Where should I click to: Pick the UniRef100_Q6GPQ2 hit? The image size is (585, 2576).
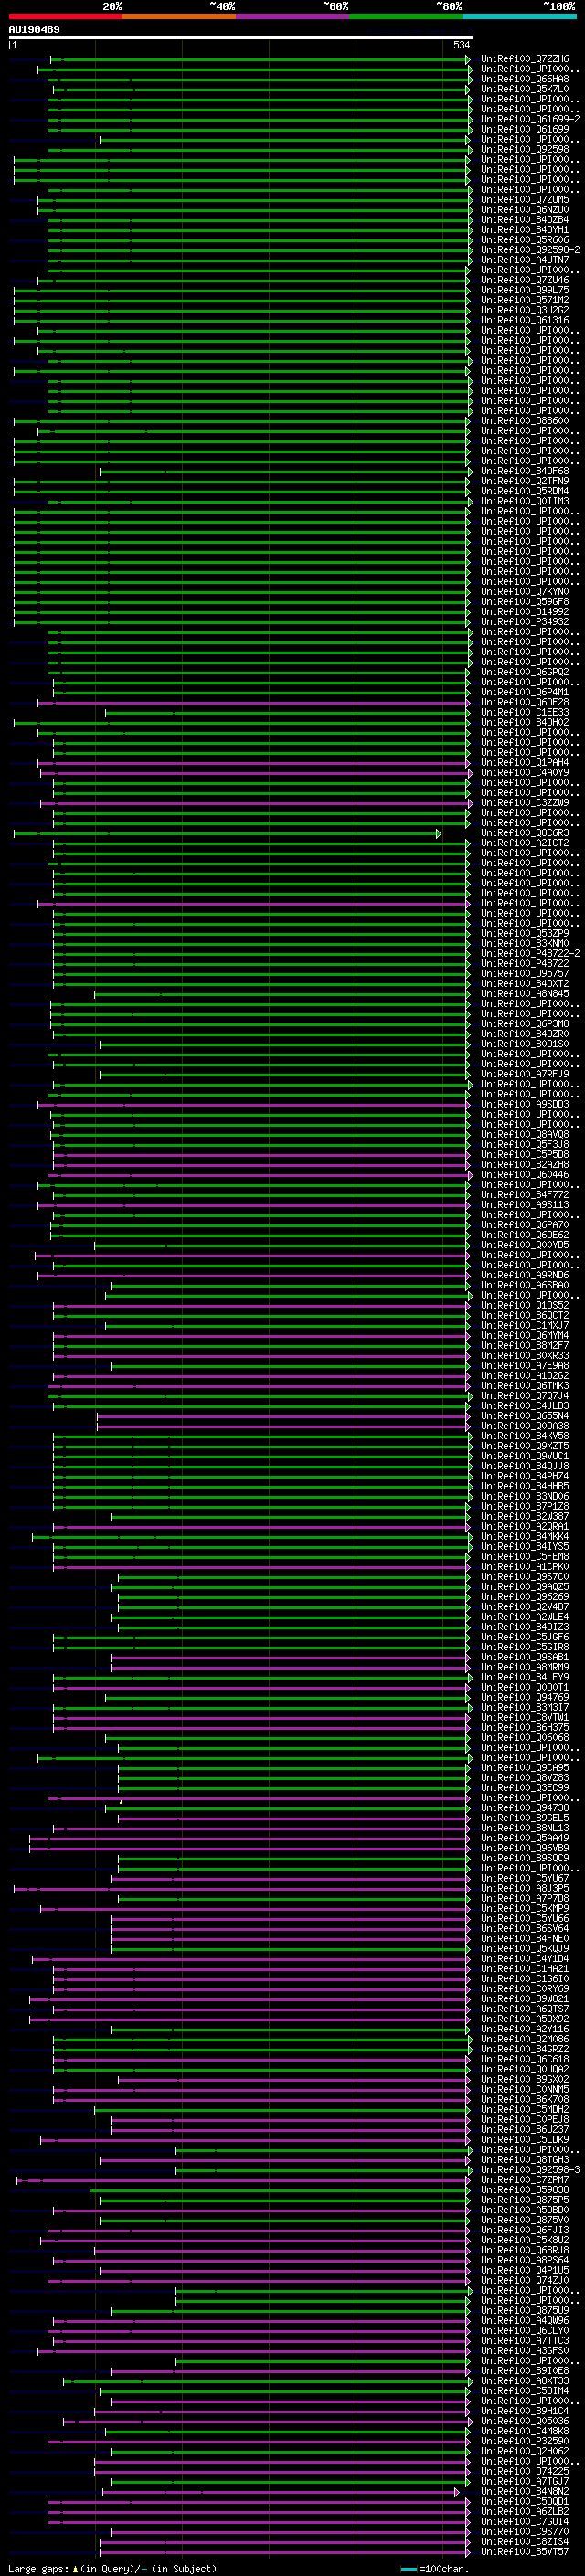(x=524, y=672)
